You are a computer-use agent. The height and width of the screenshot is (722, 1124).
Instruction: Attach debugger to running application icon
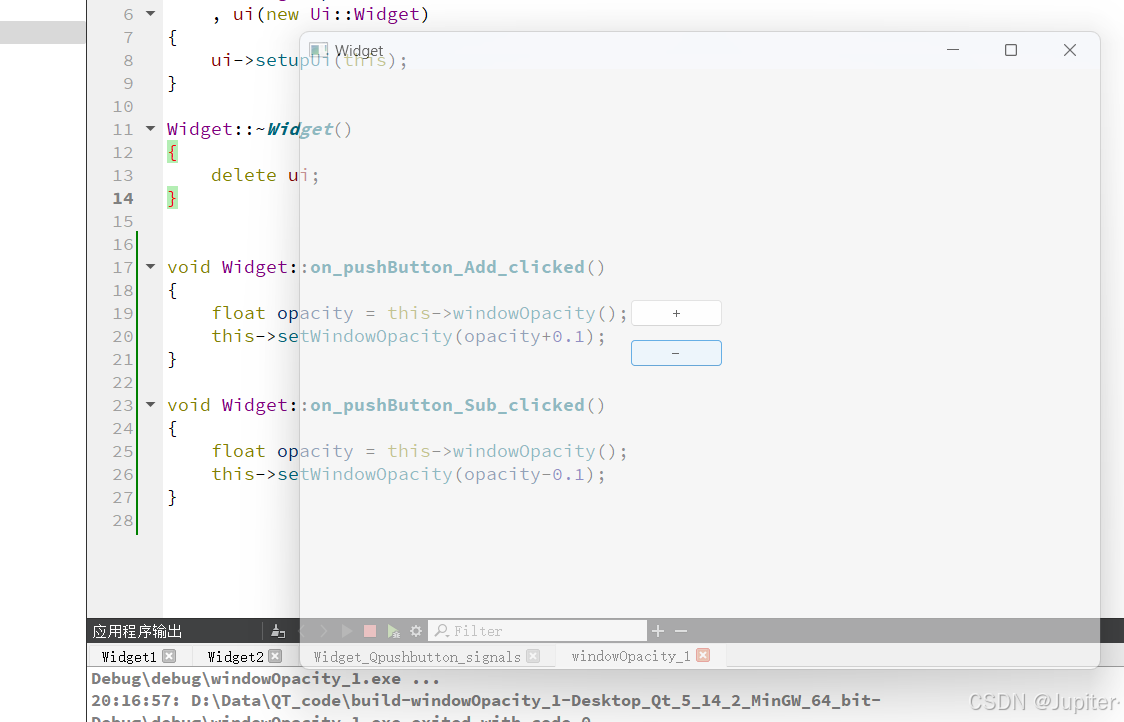[394, 631]
